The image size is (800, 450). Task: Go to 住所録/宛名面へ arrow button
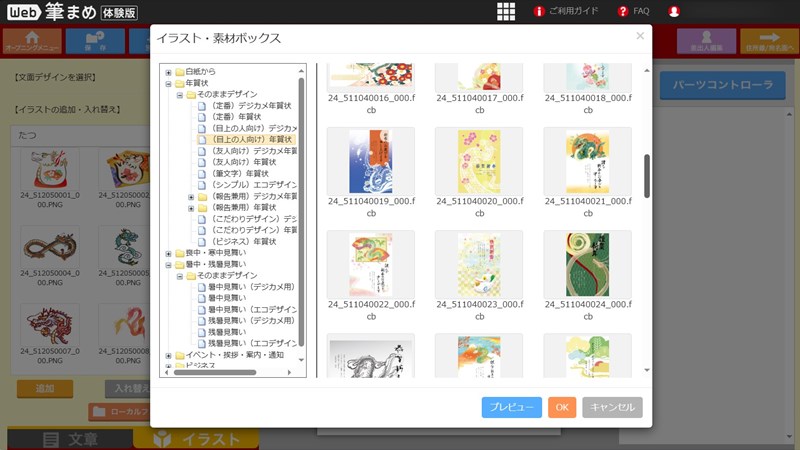point(769,41)
